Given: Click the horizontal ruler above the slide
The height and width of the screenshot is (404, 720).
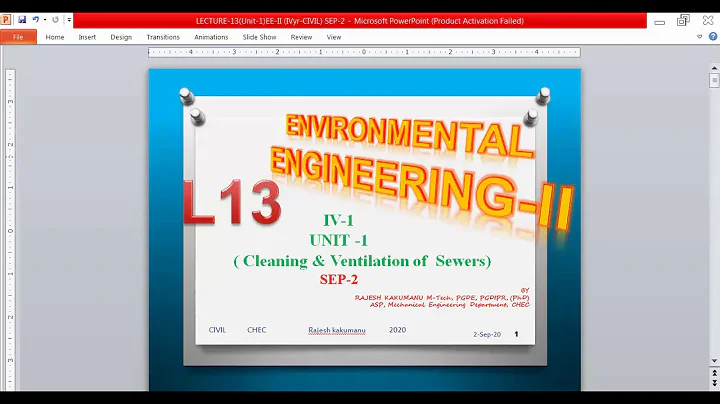Looking at the screenshot, I should tap(364, 52).
